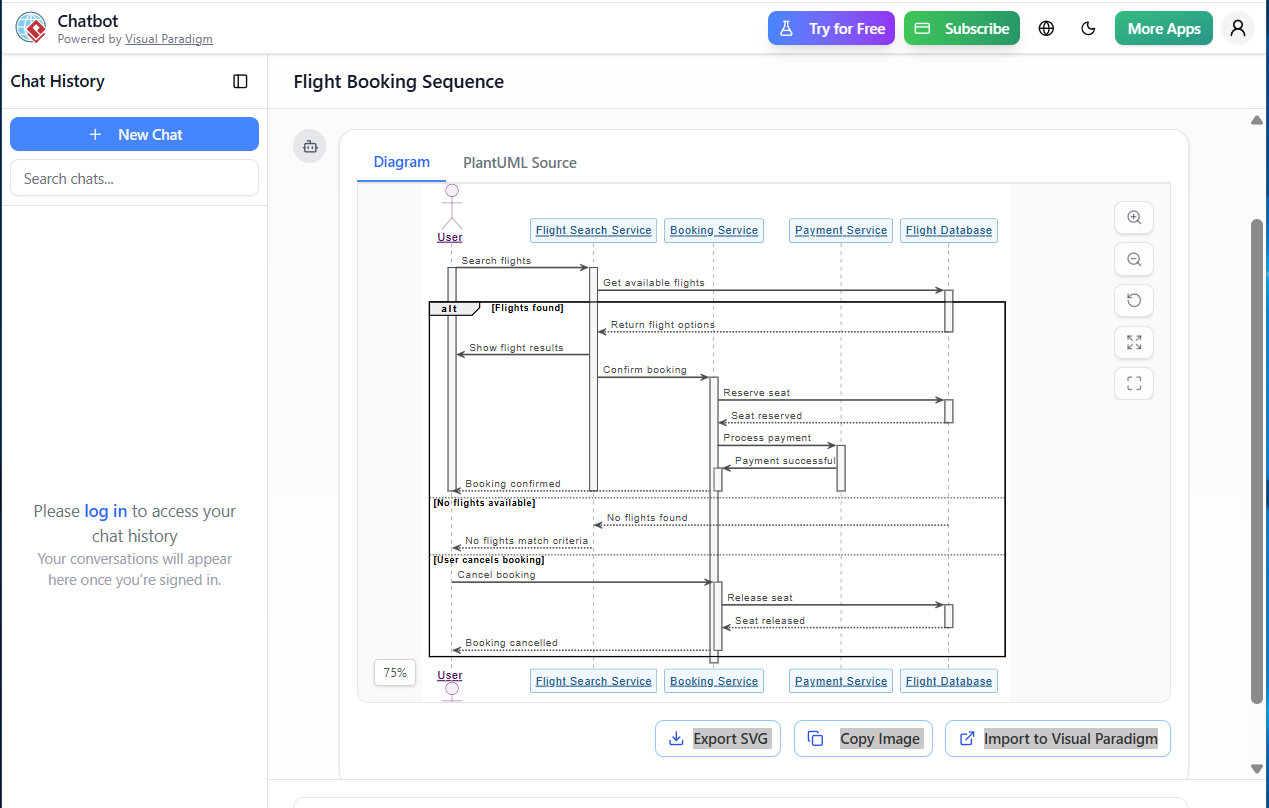Collapse the Chat History sidebar
This screenshot has height=808, width=1269.
pyautogui.click(x=240, y=81)
